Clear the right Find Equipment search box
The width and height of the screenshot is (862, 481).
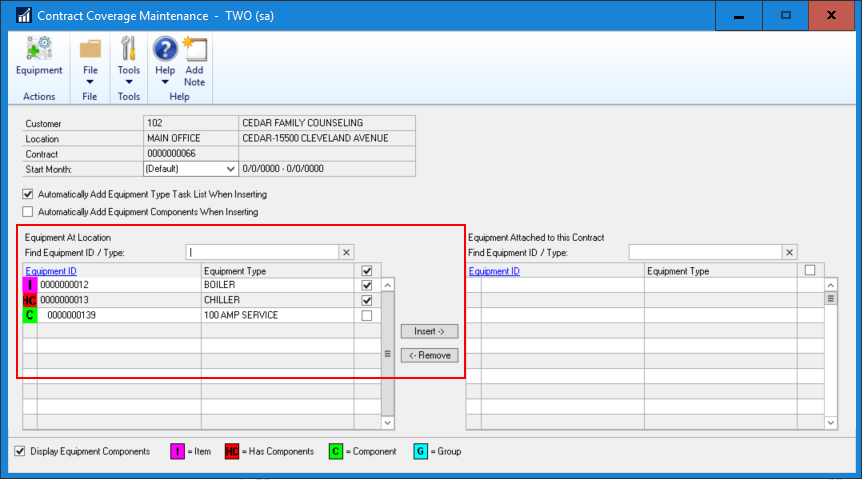[x=789, y=253]
